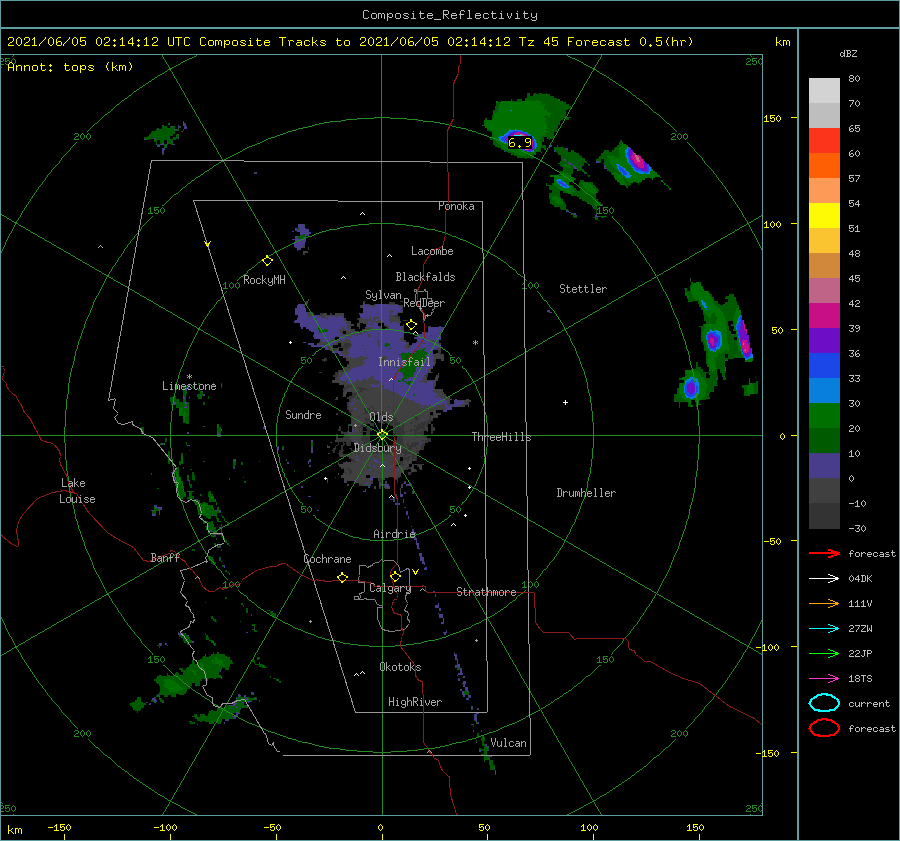The height and width of the screenshot is (841, 900).
Task: Click the Blackfalds label
Action: tap(425, 277)
